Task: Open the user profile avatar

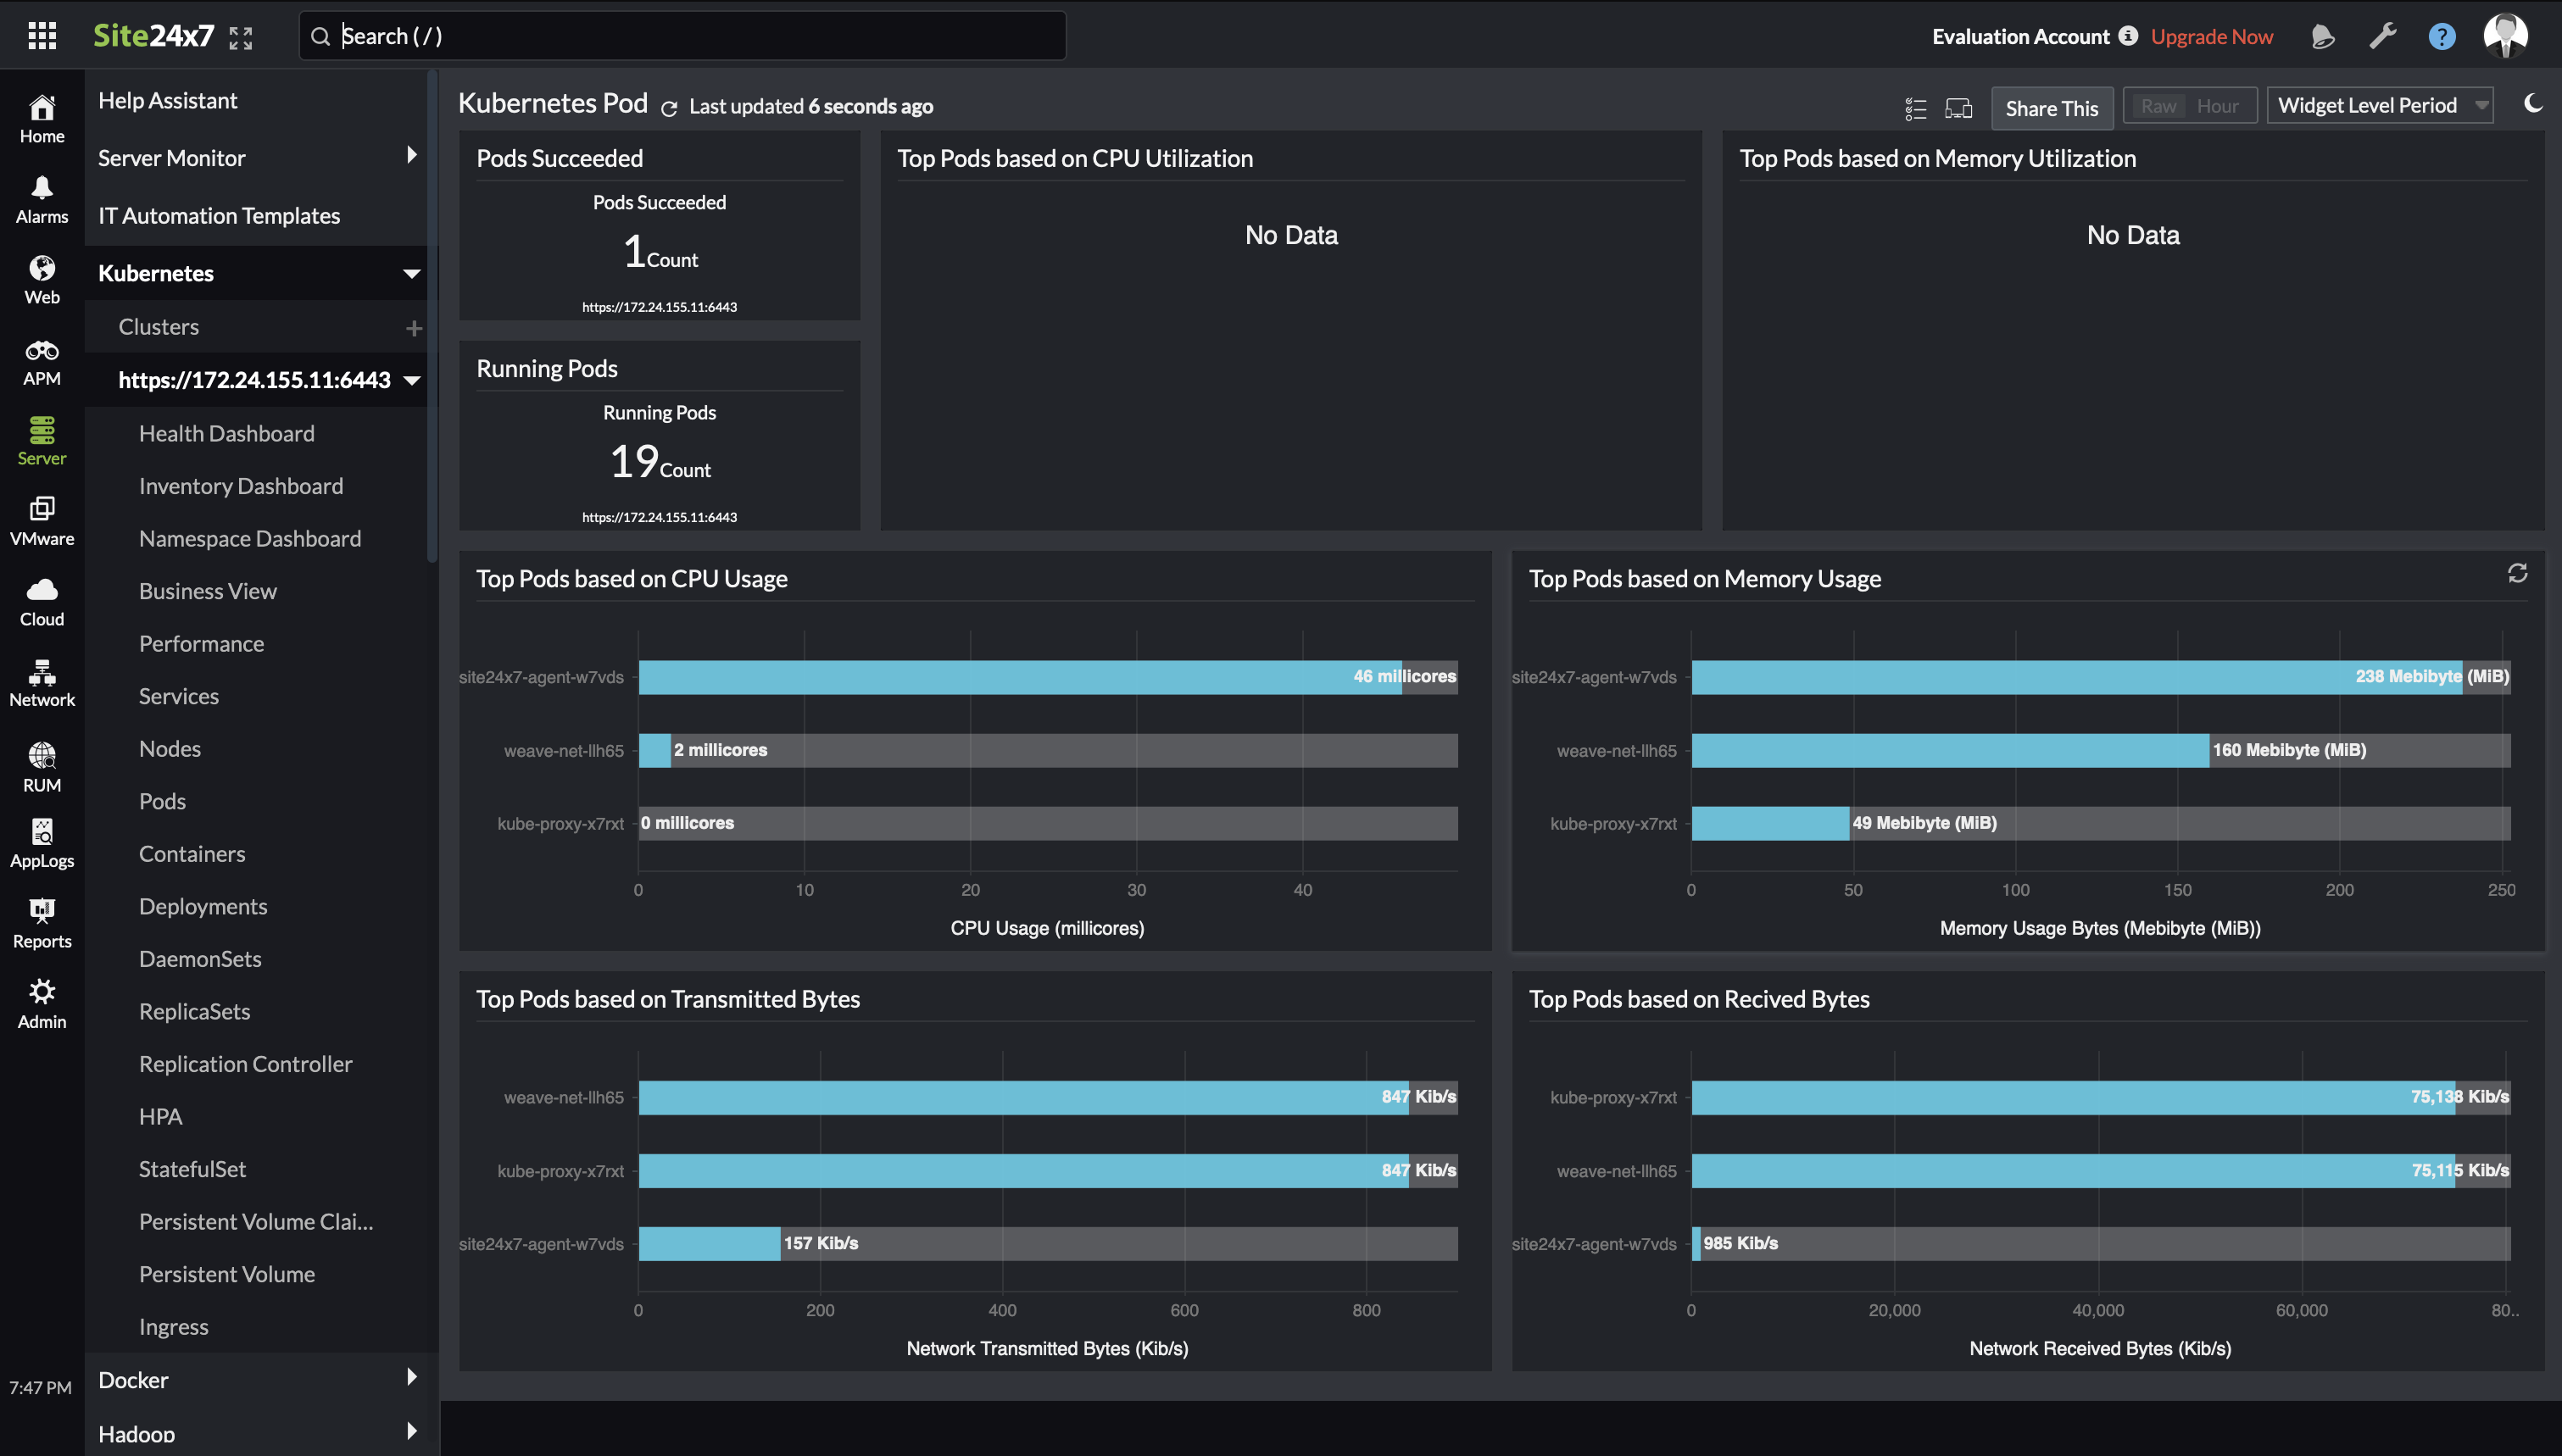Action: (x=2505, y=36)
